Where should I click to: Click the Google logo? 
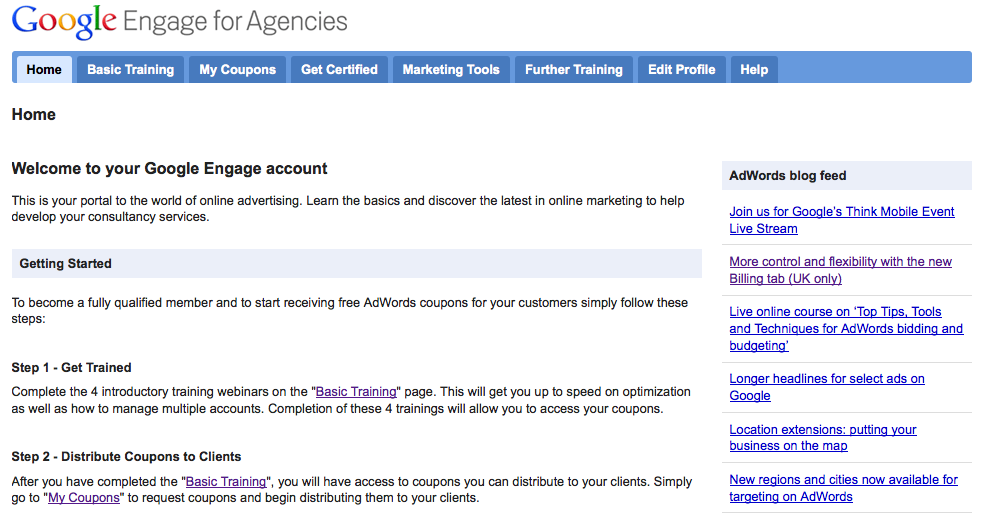click(x=62, y=22)
